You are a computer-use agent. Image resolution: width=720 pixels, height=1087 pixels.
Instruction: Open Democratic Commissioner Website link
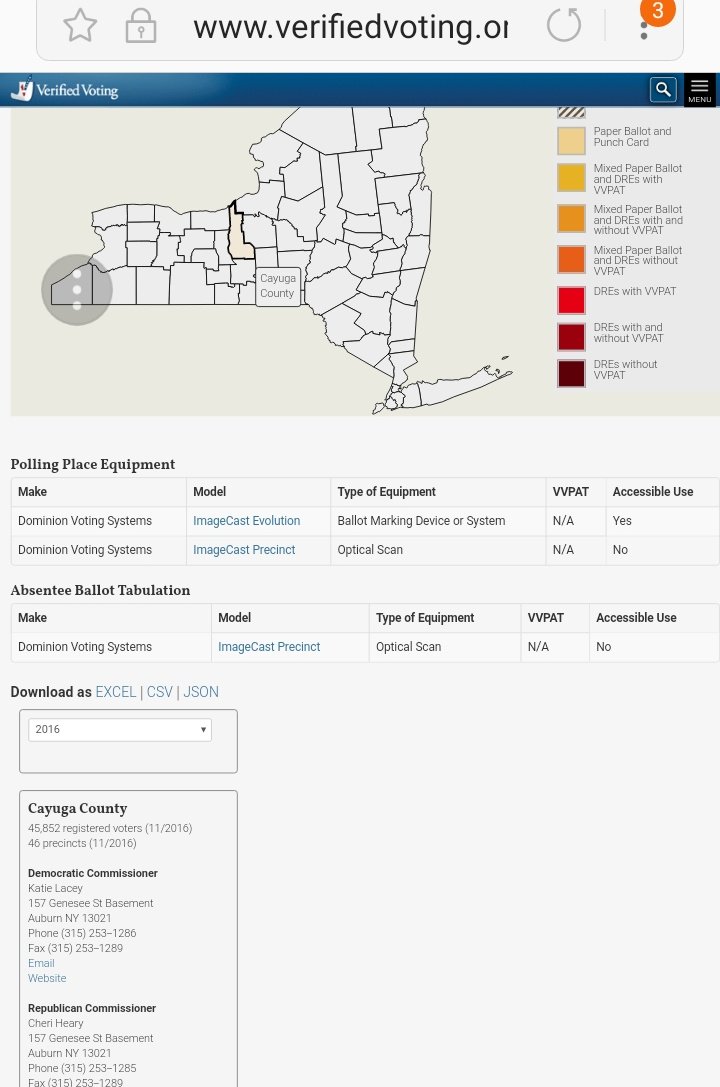(47, 978)
